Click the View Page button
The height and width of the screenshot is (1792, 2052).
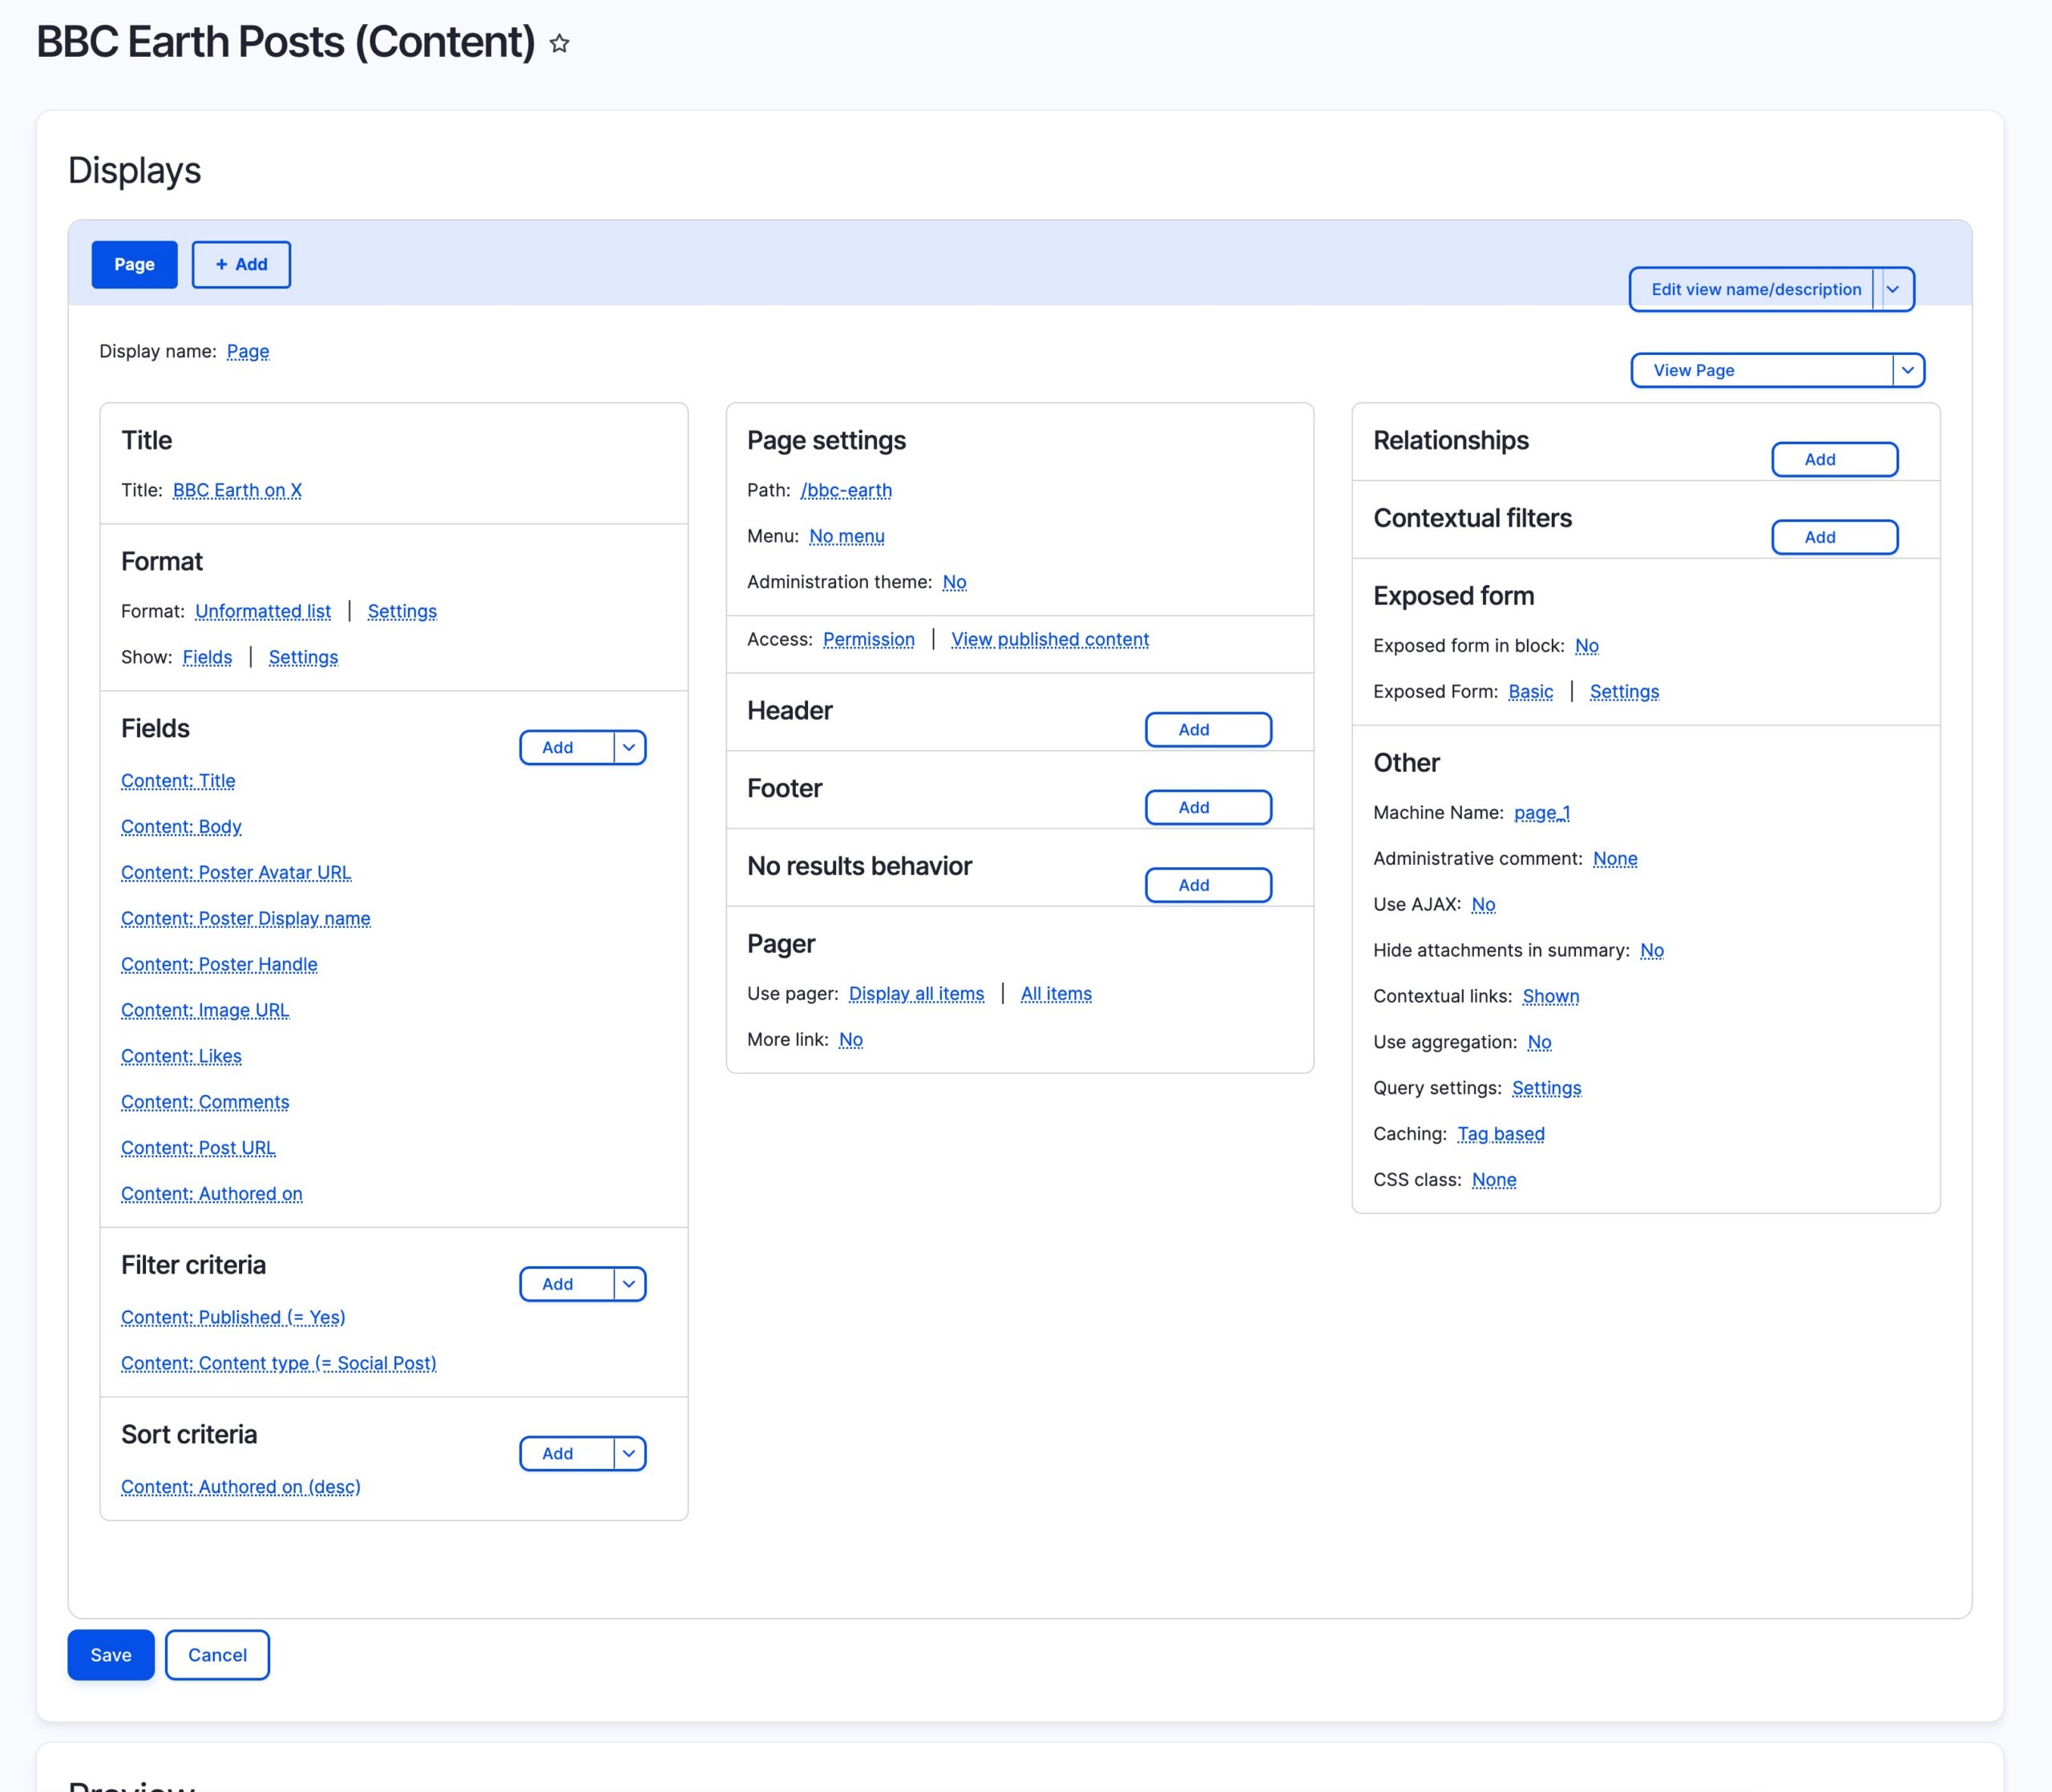(1762, 370)
